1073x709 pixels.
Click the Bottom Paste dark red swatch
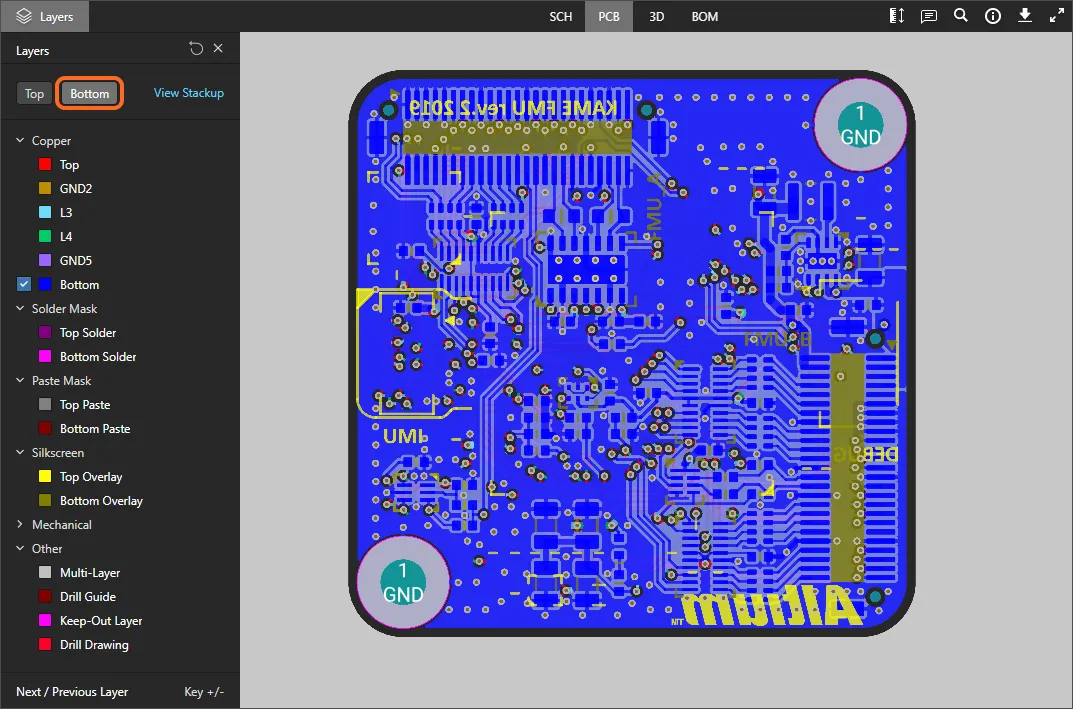[45, 428]
